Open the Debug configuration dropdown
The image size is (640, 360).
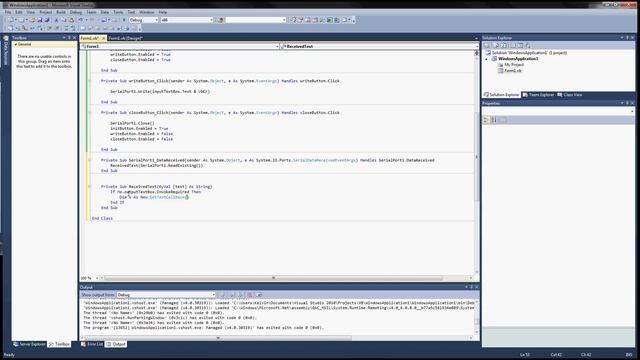click(144, 20)
